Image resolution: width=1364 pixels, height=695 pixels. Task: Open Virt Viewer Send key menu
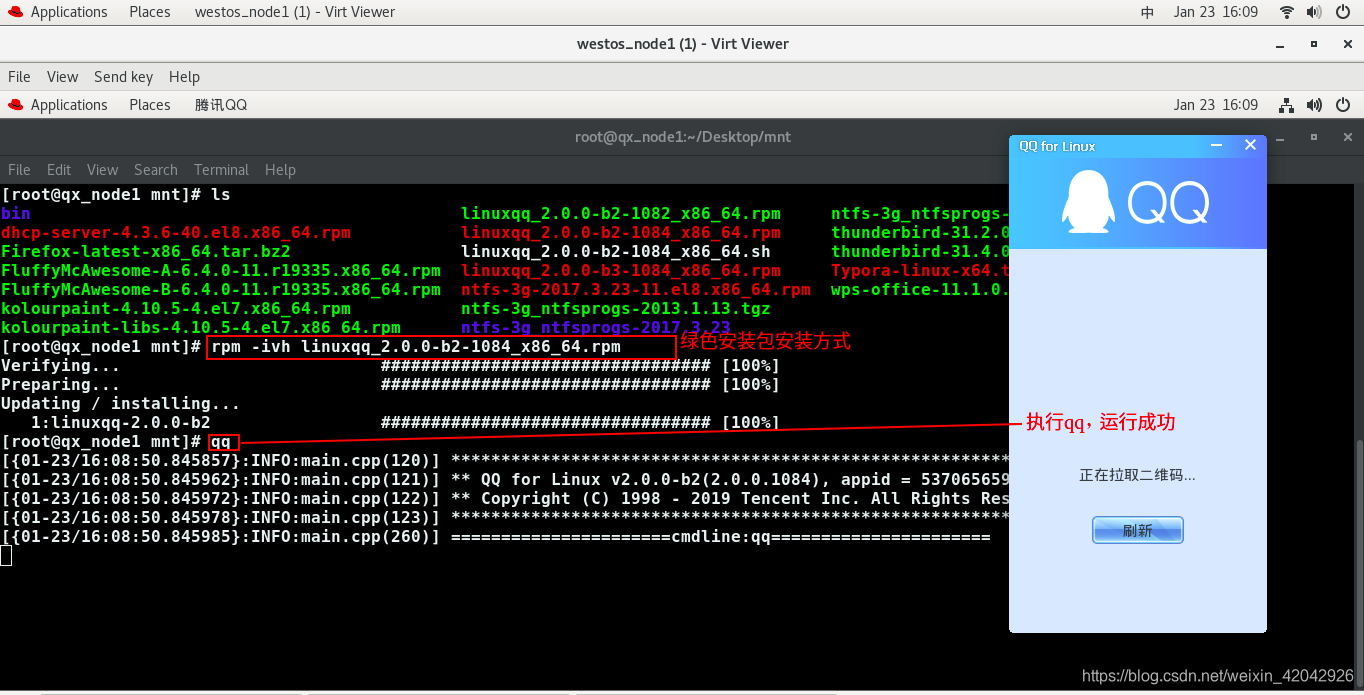click(x=123, y=77)
